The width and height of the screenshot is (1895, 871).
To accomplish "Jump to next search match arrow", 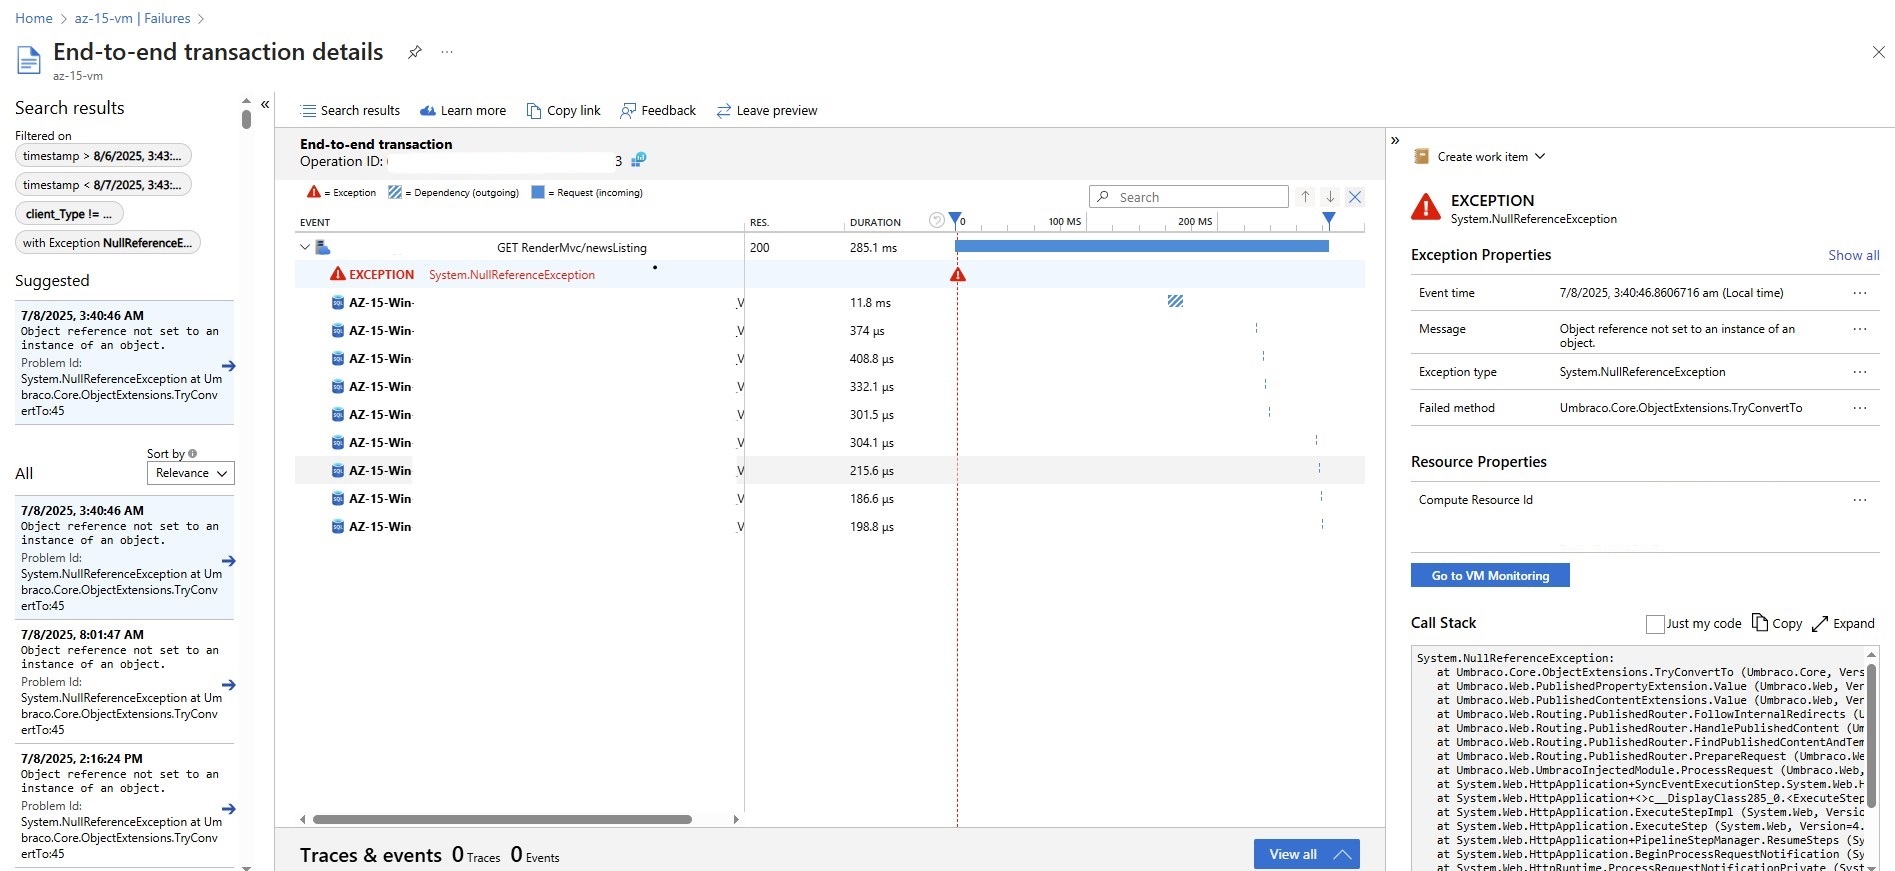I will (1330, 197).
